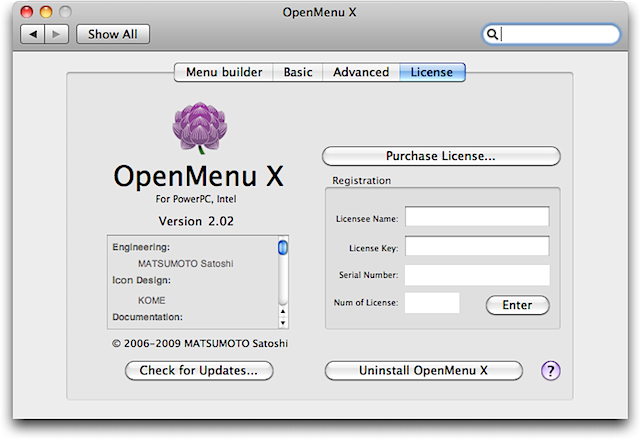Click the Purchase License... button
The image size is (640, 440).
click(x=441, y=156)
